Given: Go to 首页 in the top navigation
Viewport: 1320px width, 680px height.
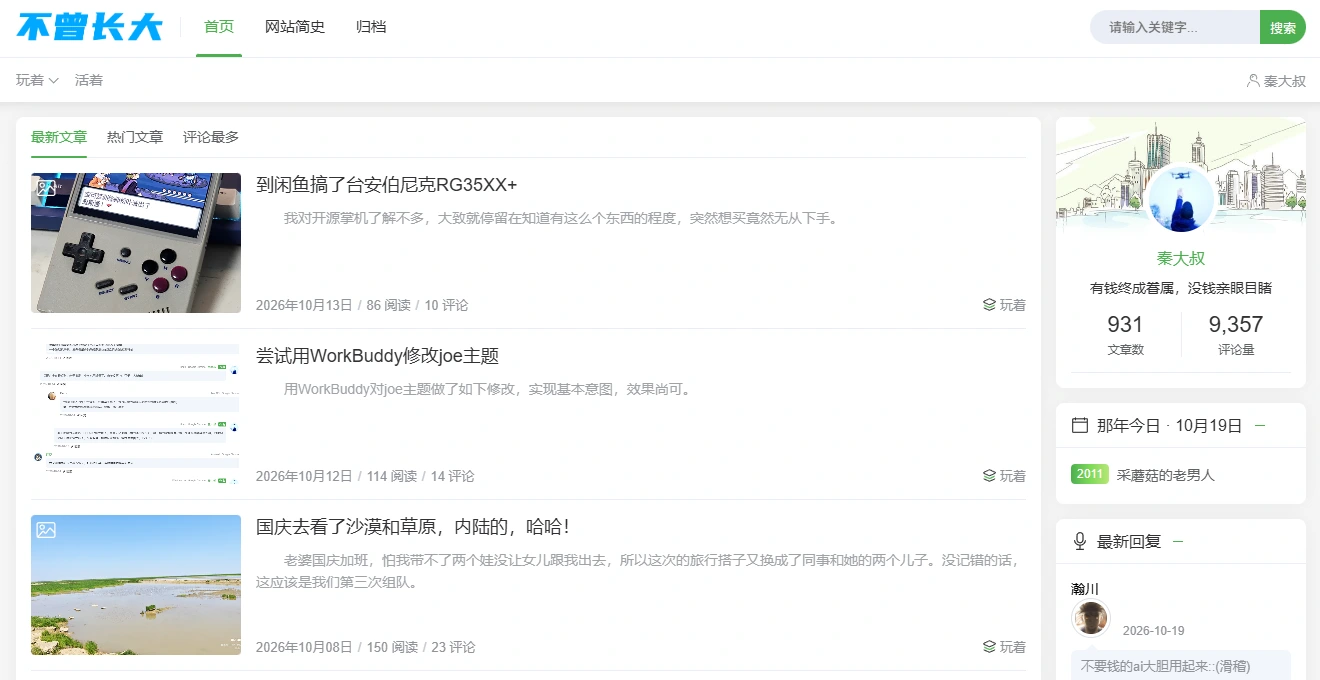Looking at the screenshot, I should click(219, 27).
